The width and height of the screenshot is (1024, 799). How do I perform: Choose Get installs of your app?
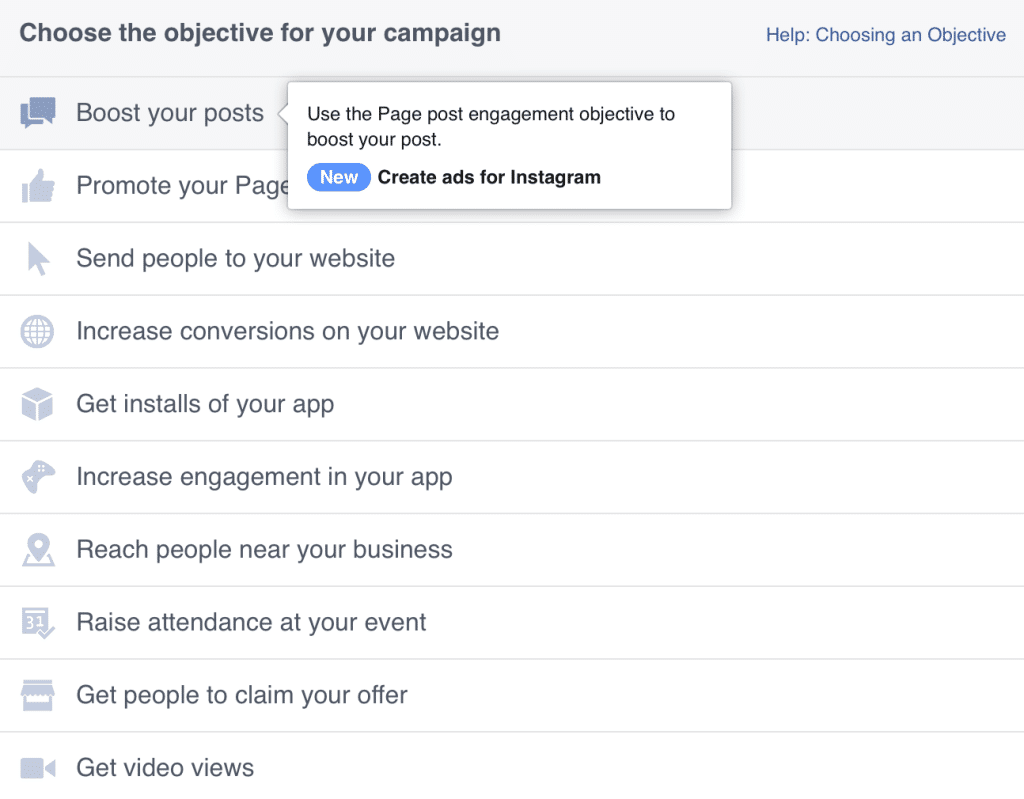(x=205, y=405)
